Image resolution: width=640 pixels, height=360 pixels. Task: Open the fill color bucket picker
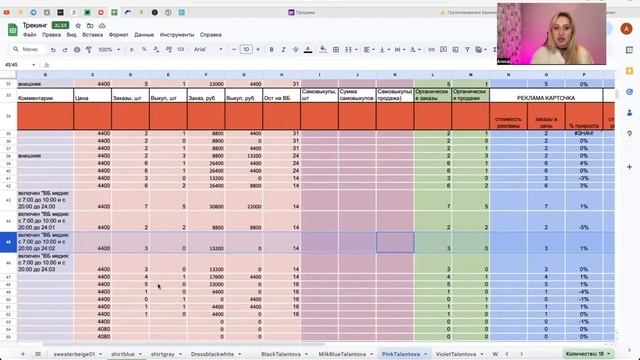pyautogui.click(x=323, y=49)
